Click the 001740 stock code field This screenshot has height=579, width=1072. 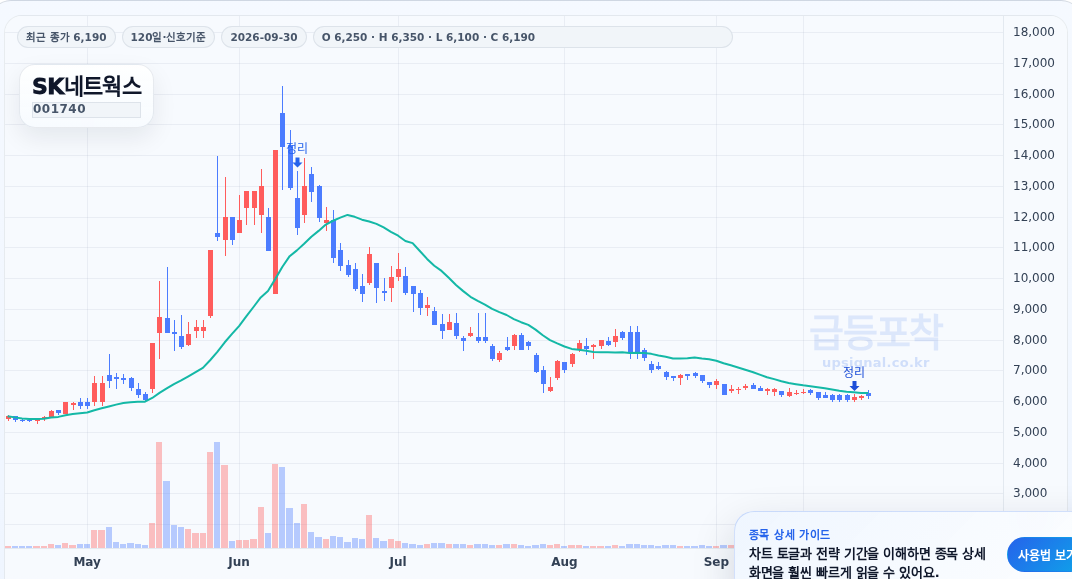pos(86,109)
